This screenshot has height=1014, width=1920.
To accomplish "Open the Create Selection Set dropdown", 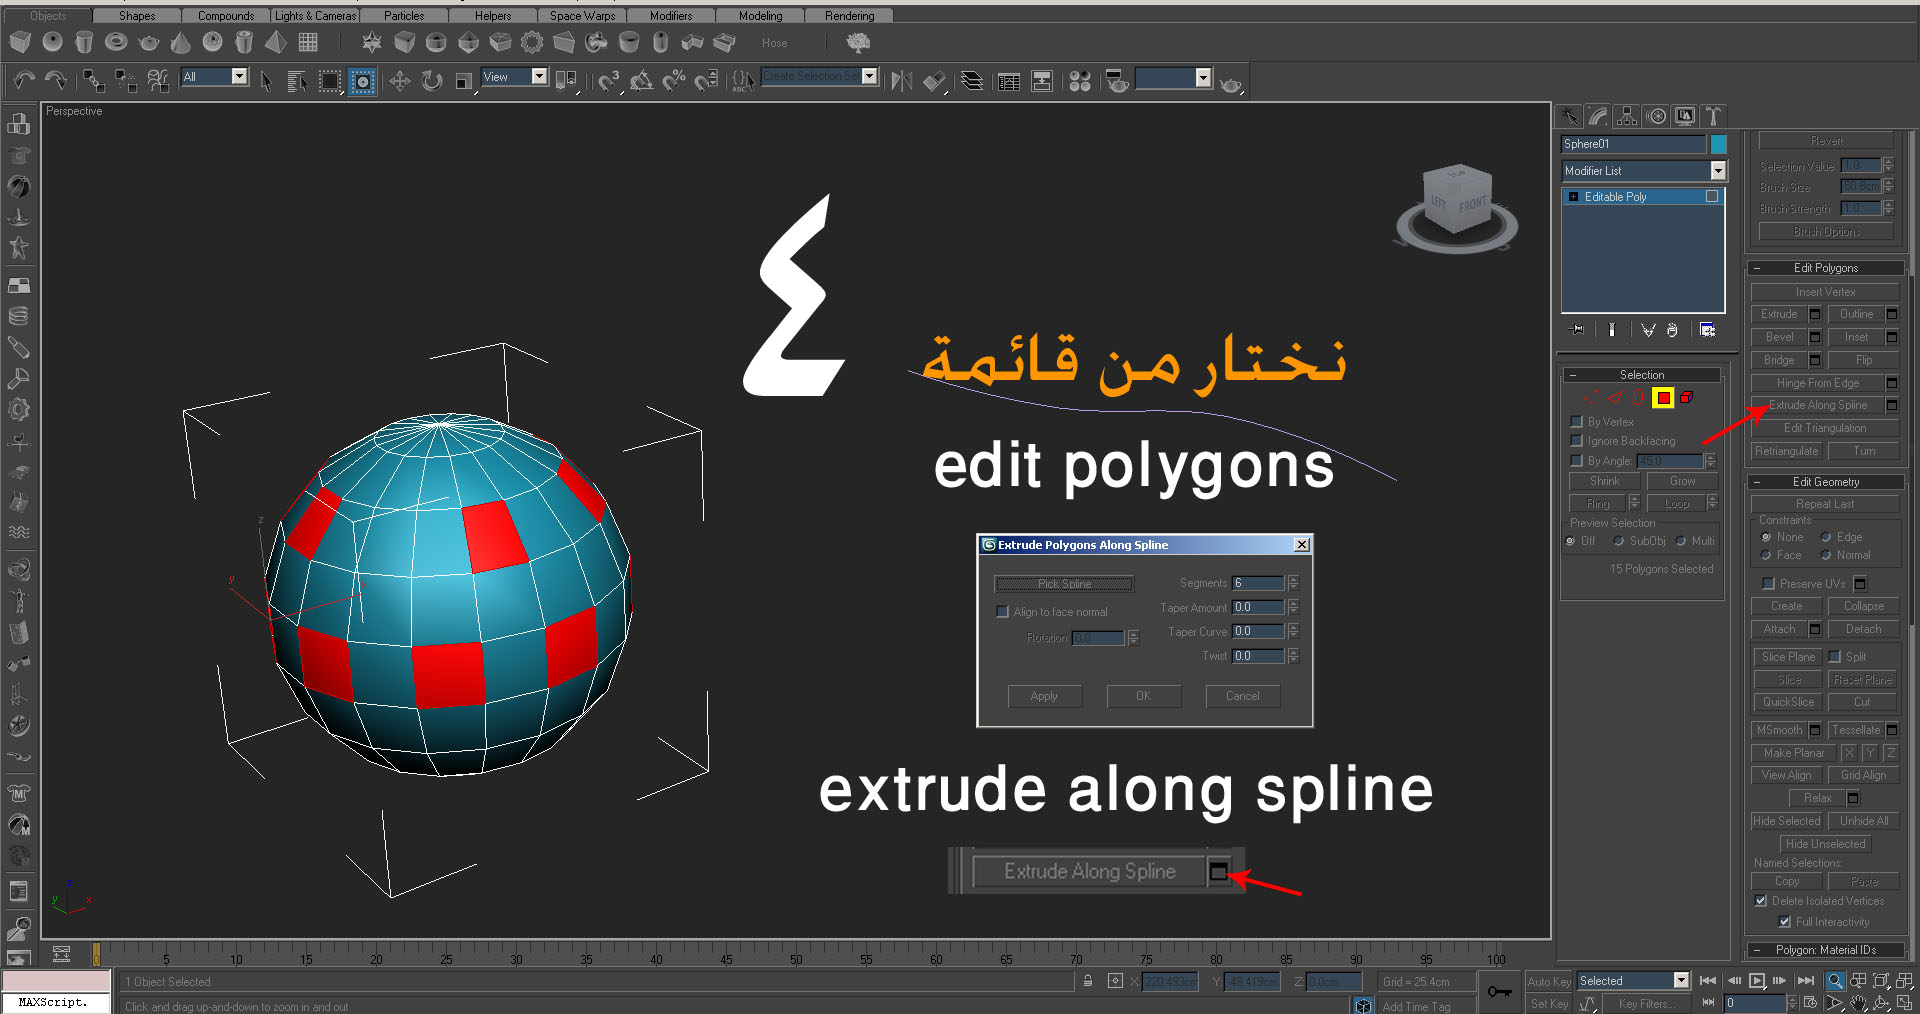I will tap(869, 77).
